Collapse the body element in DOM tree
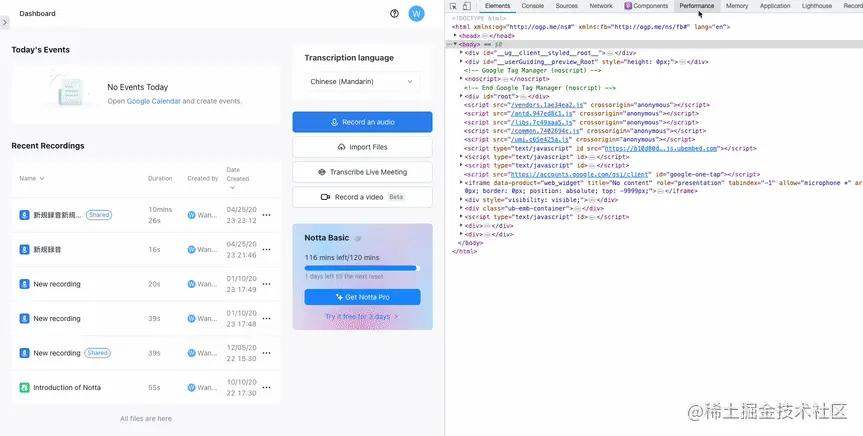Image resolution: width=863 pixels, height=436 pixels. pos(455,44)
